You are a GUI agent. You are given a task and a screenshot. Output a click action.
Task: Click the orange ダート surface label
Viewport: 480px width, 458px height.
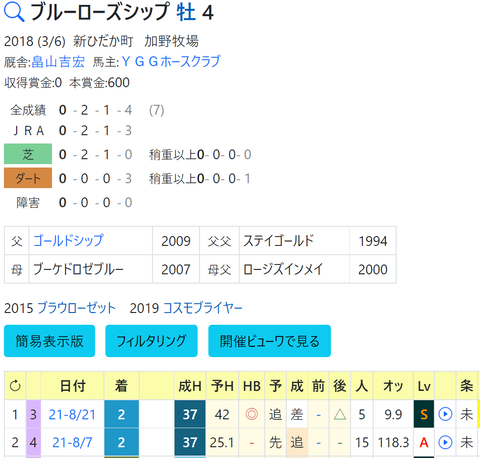pyautogui.click(x=28, y=178)
